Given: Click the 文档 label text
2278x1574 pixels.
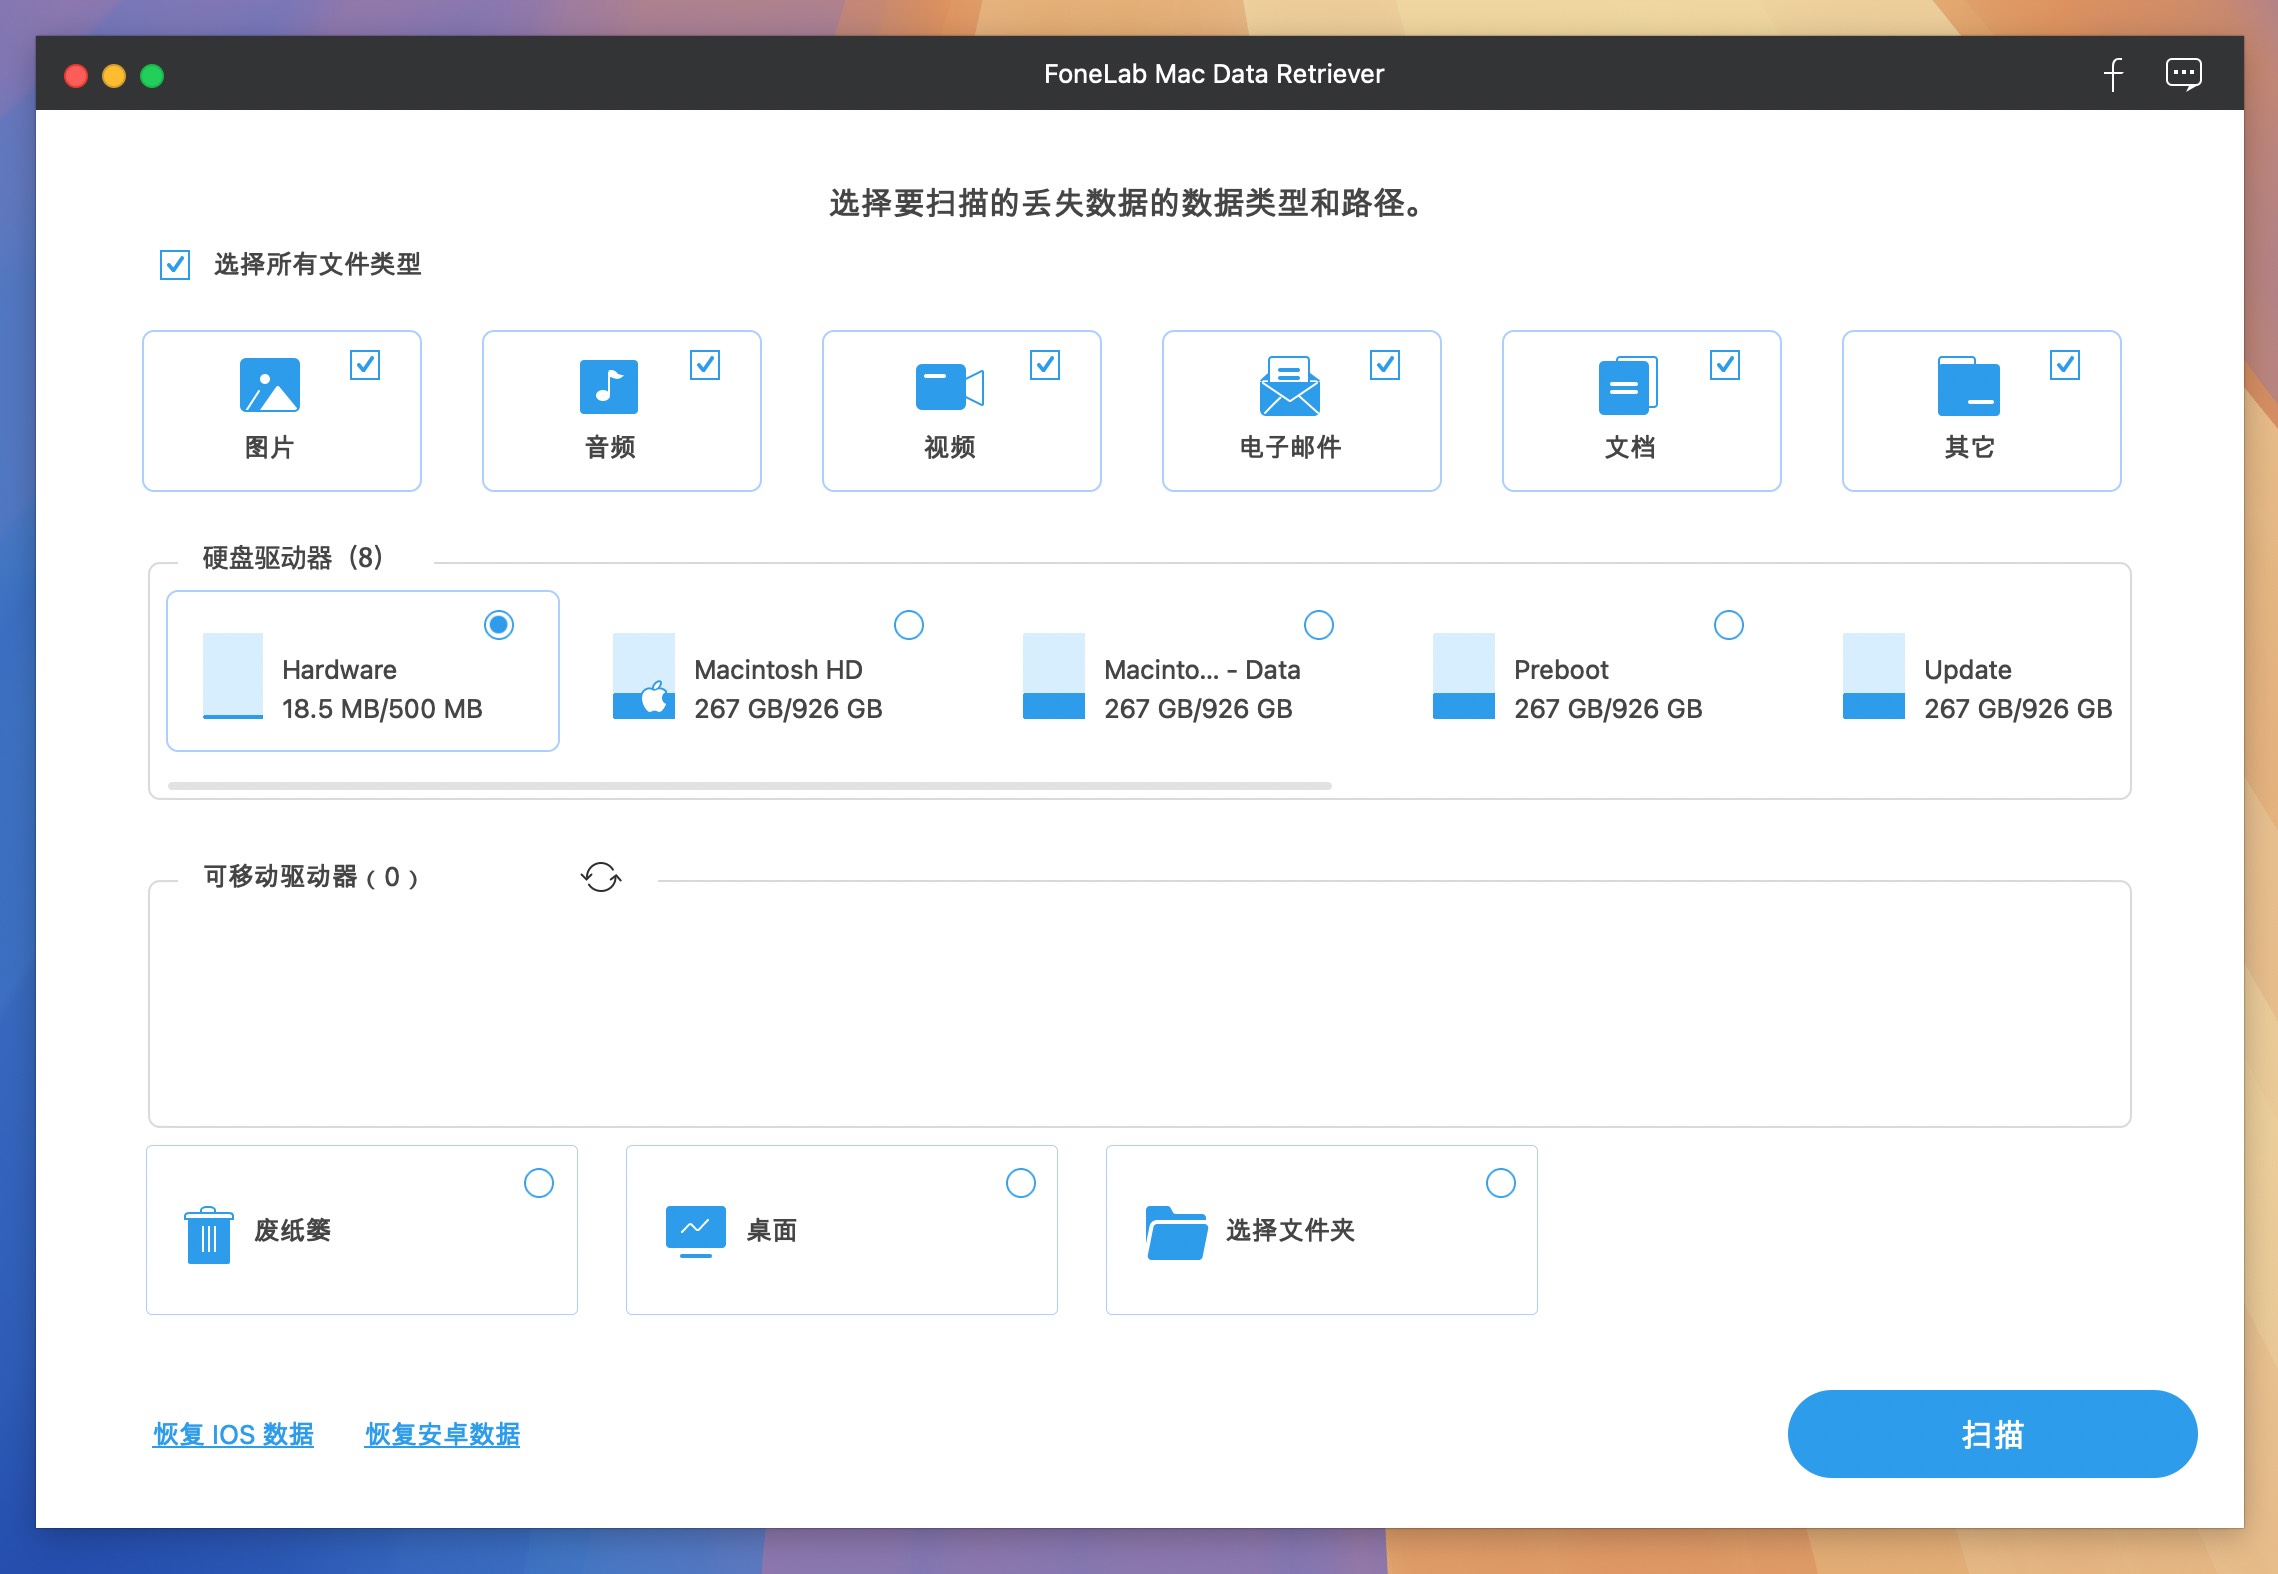Looking at the screenshot, I should click(x=1630, y=447).
